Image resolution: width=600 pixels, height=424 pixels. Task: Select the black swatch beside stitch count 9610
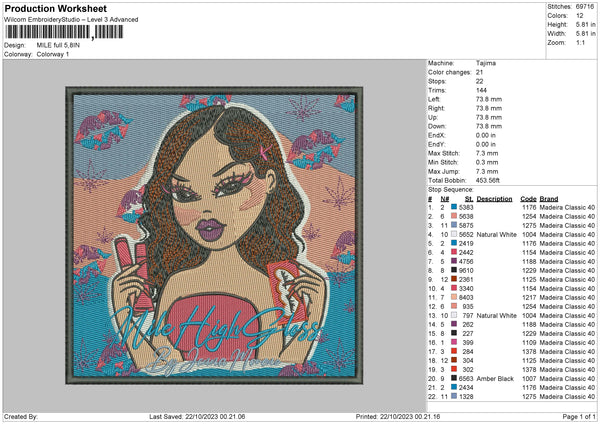[x=454, y=270]
